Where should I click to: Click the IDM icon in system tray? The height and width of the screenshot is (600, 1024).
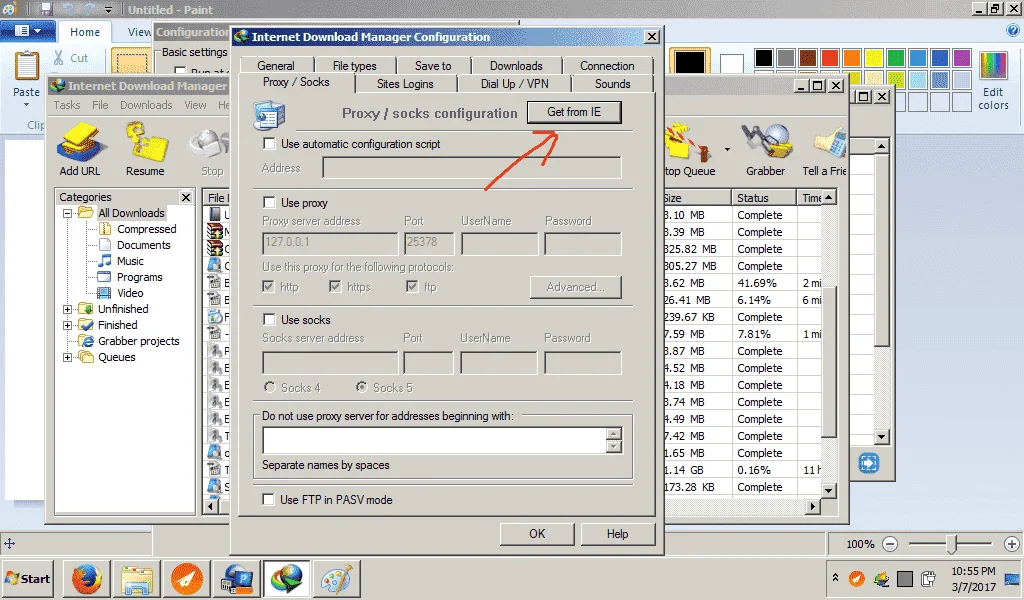[882, 578]
